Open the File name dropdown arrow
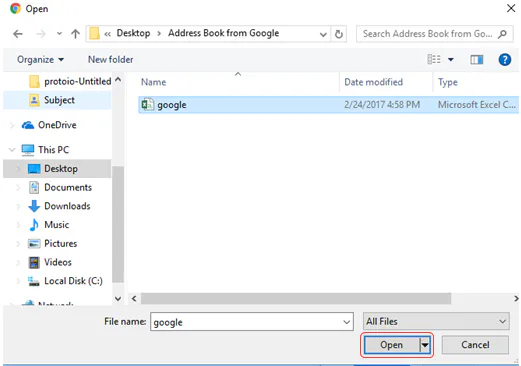Screen dimensions: 521x366 coord(347,322)
